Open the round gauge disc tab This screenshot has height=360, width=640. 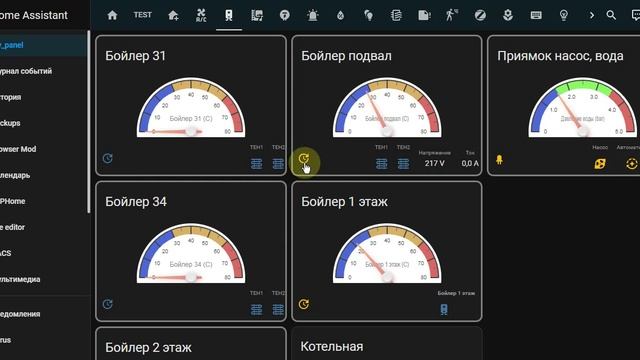pyautogui.click(x=480, y=16)
